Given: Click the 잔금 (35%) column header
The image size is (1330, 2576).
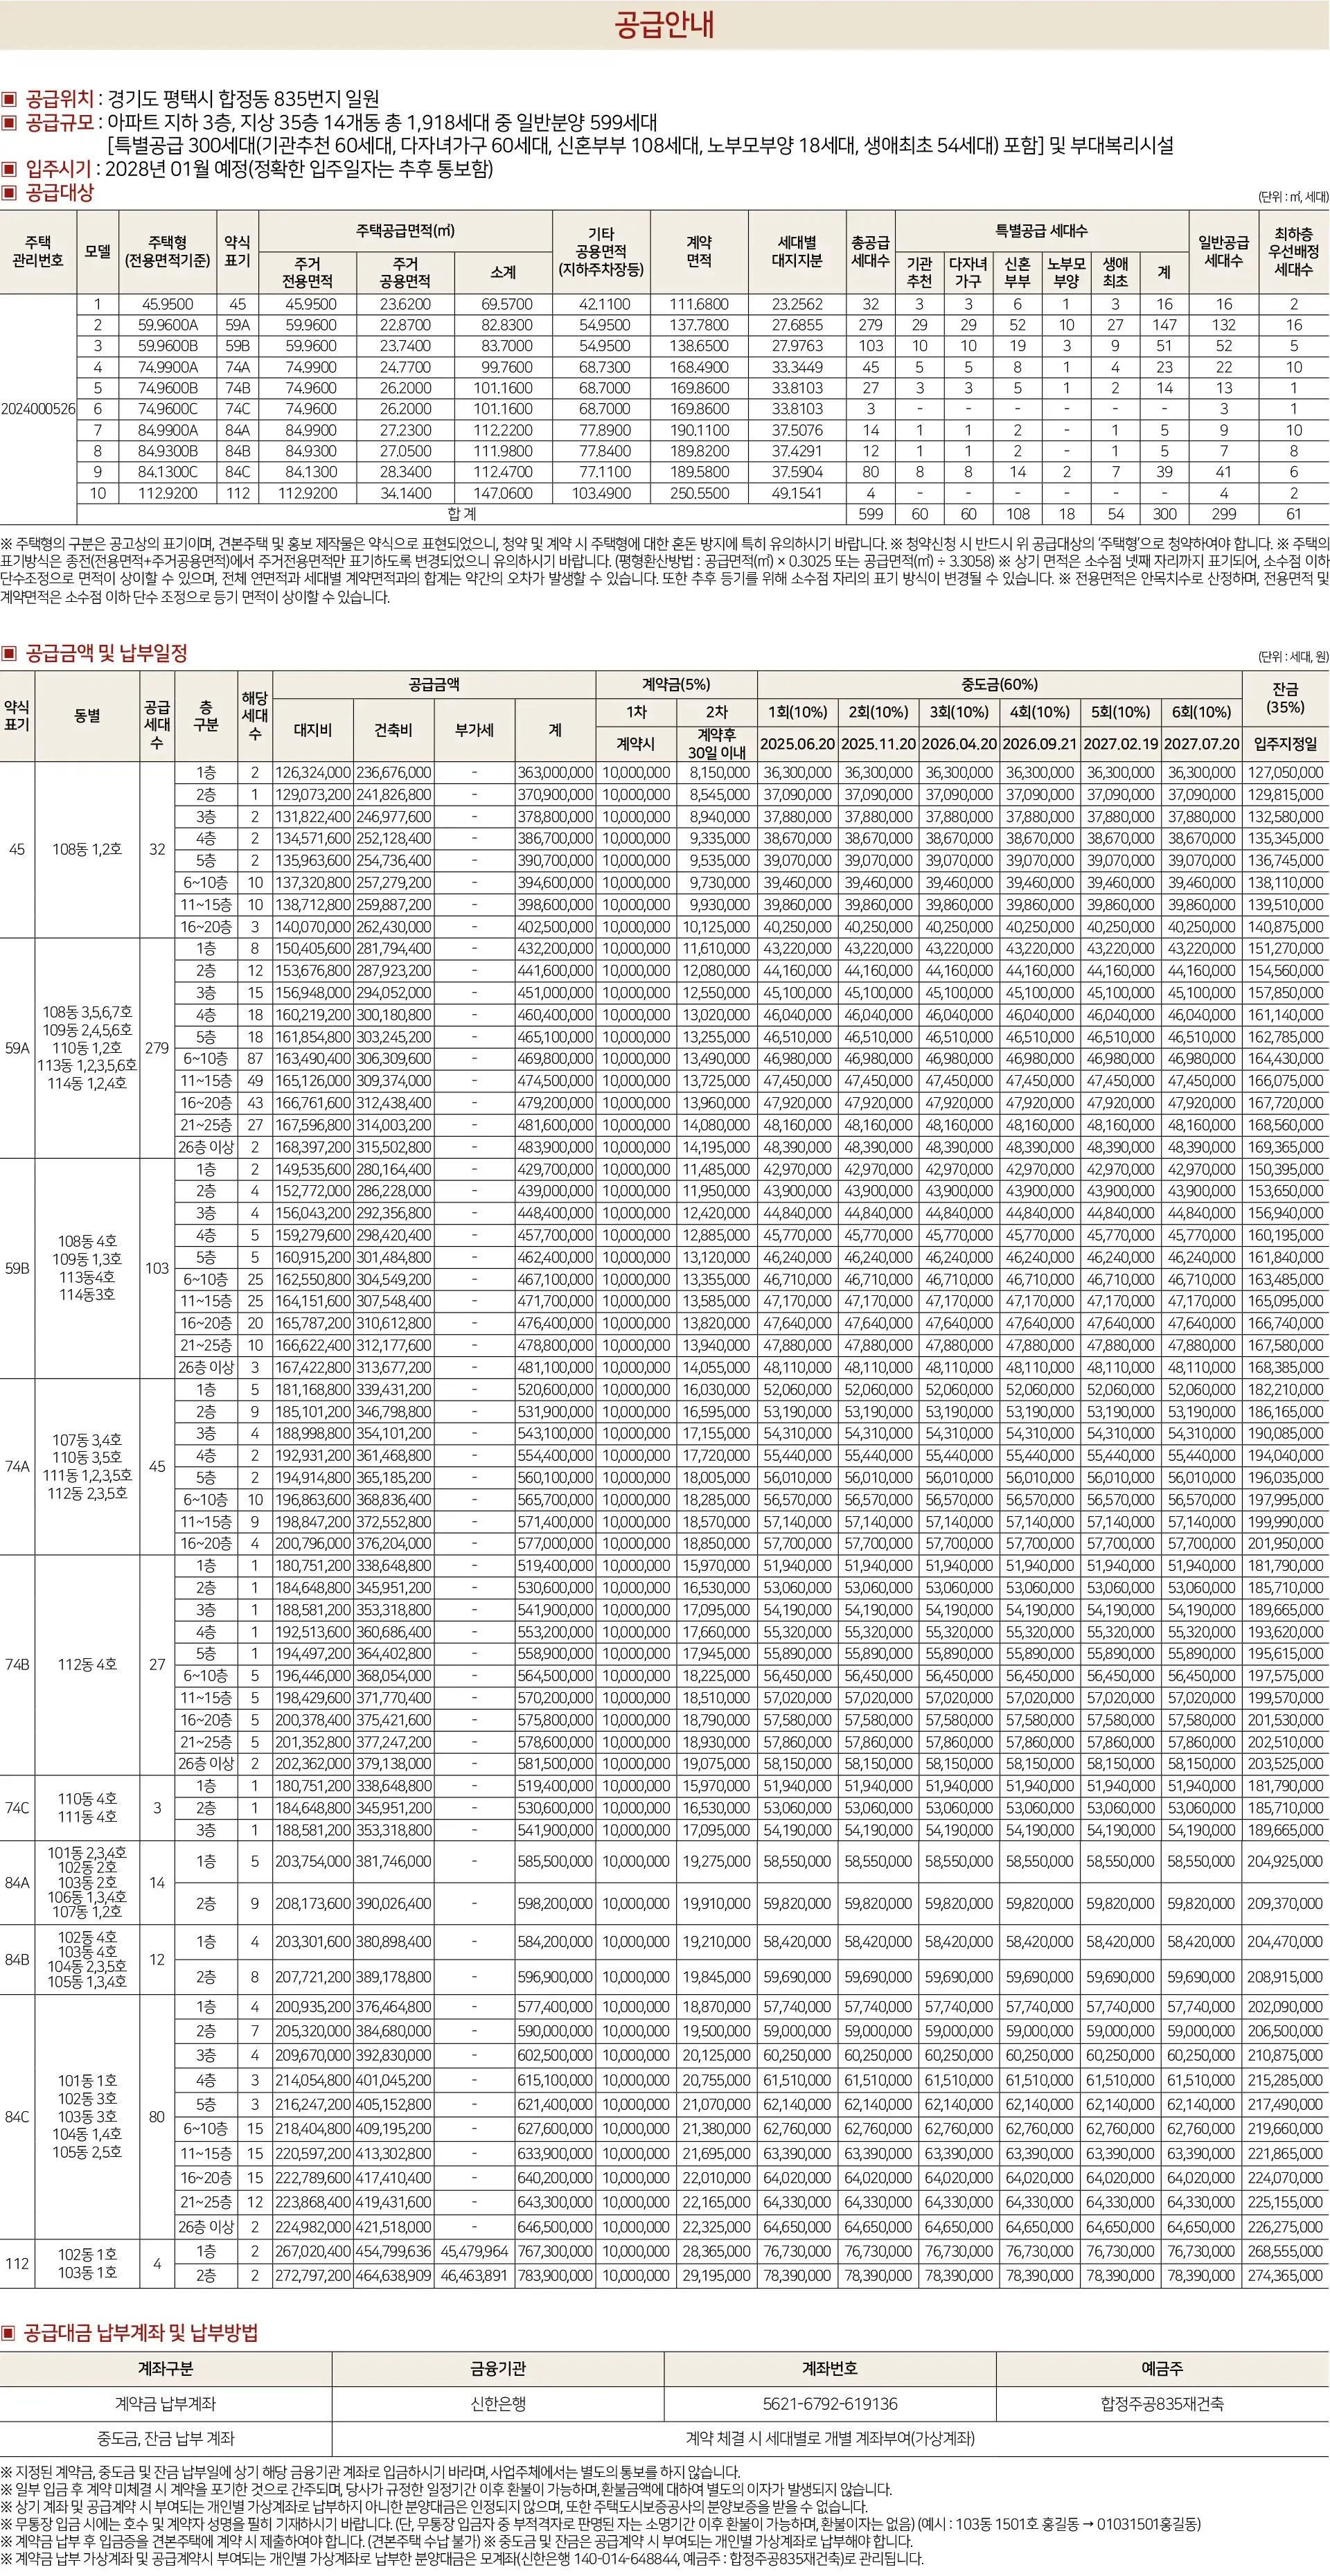Looking at the screenshot, I should pos(1285,698).
